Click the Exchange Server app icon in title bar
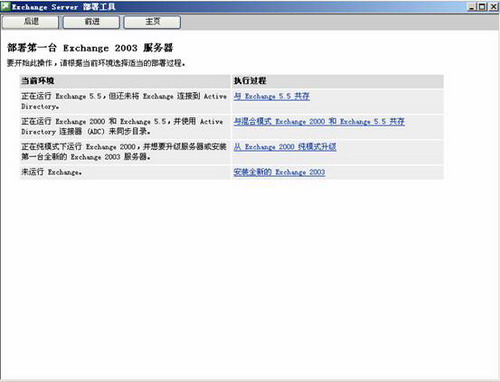Image resolution: width=500 pixels, height=382 pixels. pos(6,6)
